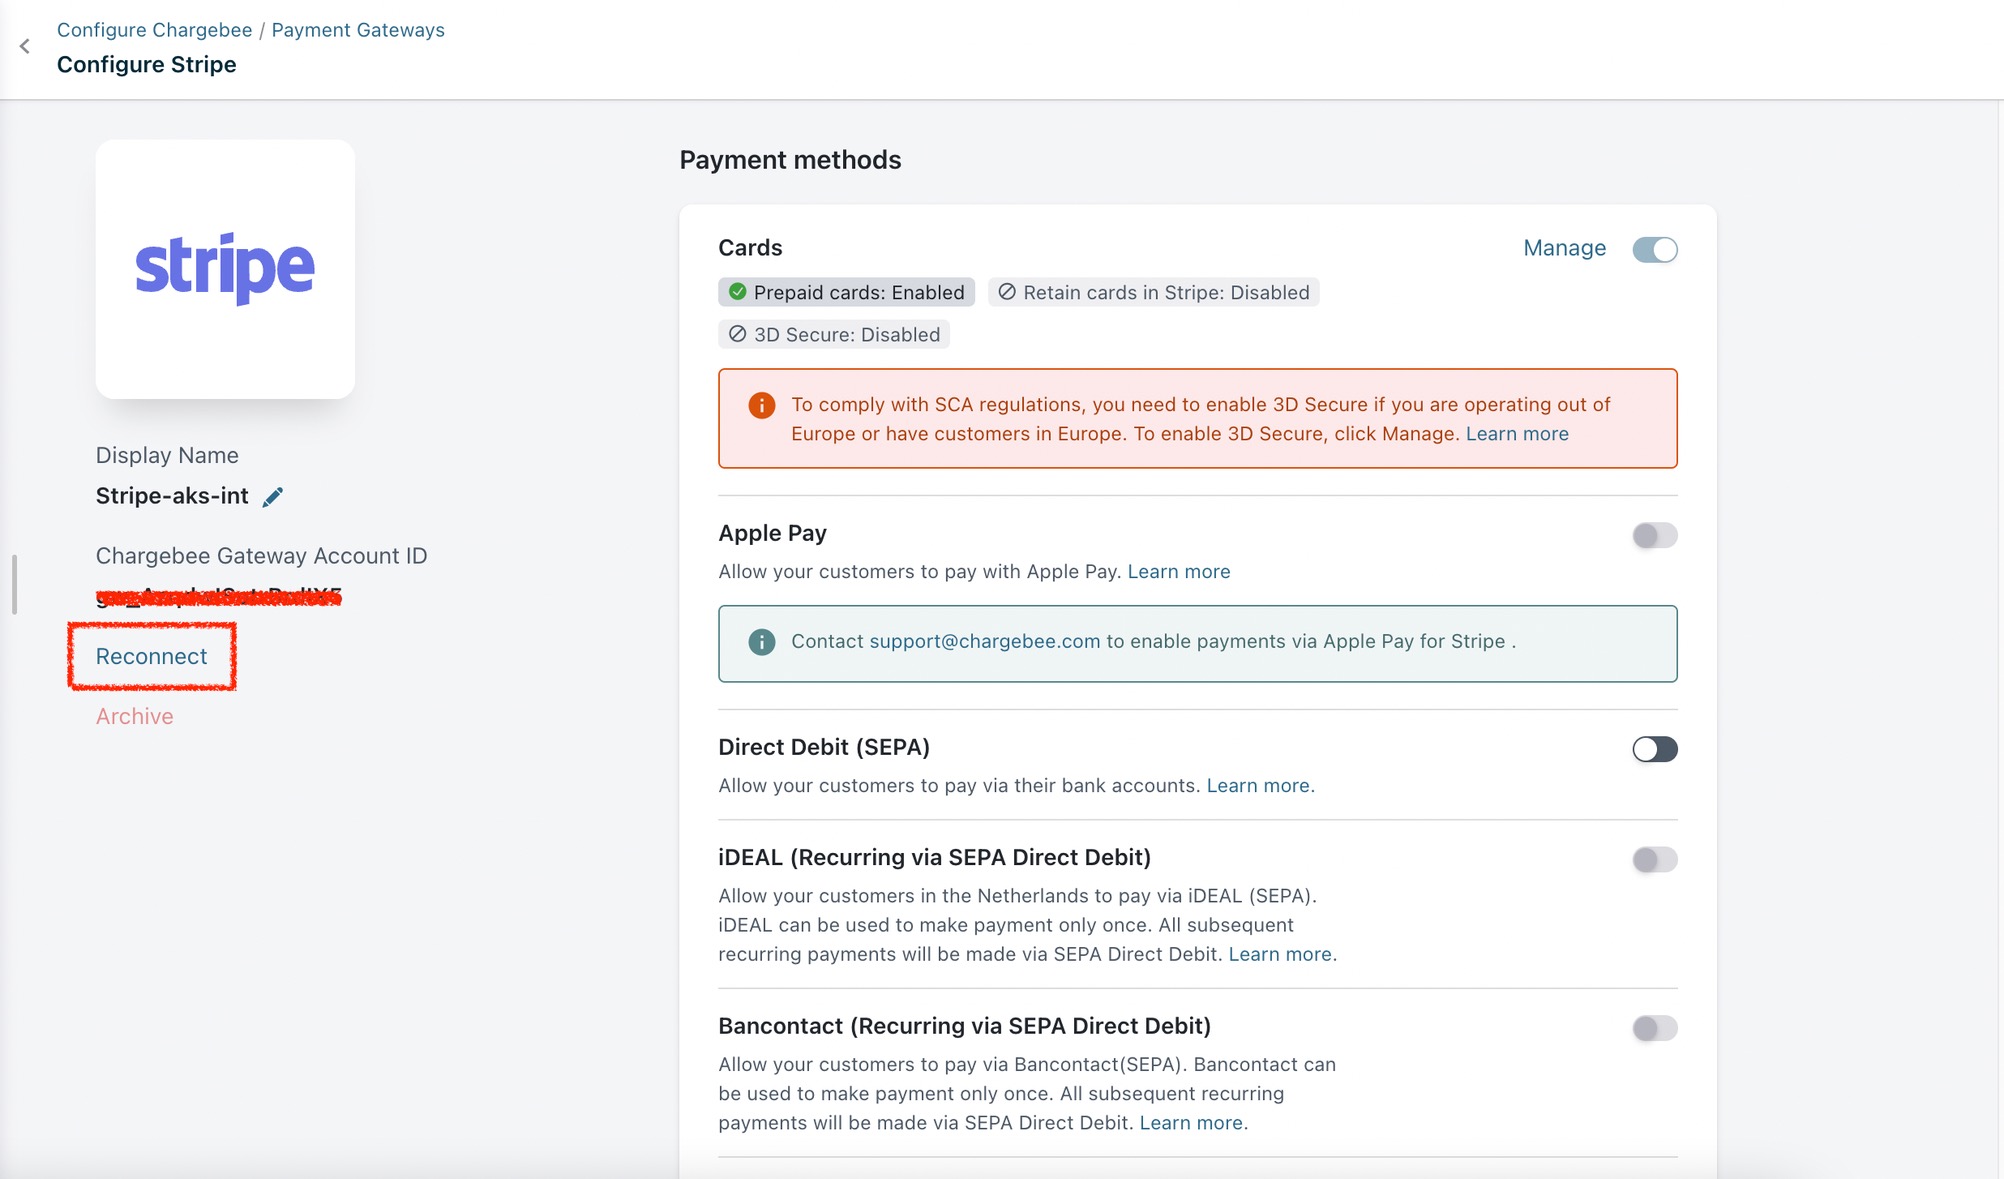Toggle the Apple Pay switch
This screenshot has width=2004, height=1179.
tap(1654, 535)
